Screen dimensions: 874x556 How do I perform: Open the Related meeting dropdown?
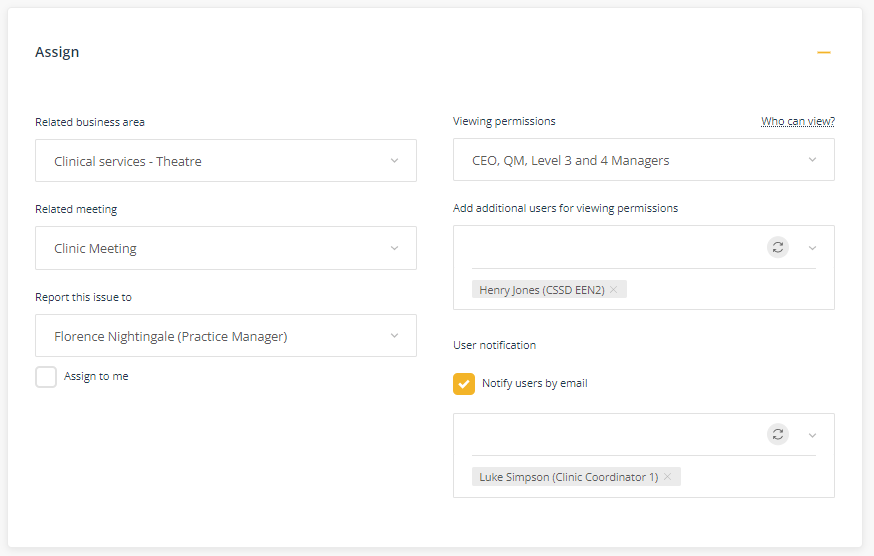click(226, 248)
